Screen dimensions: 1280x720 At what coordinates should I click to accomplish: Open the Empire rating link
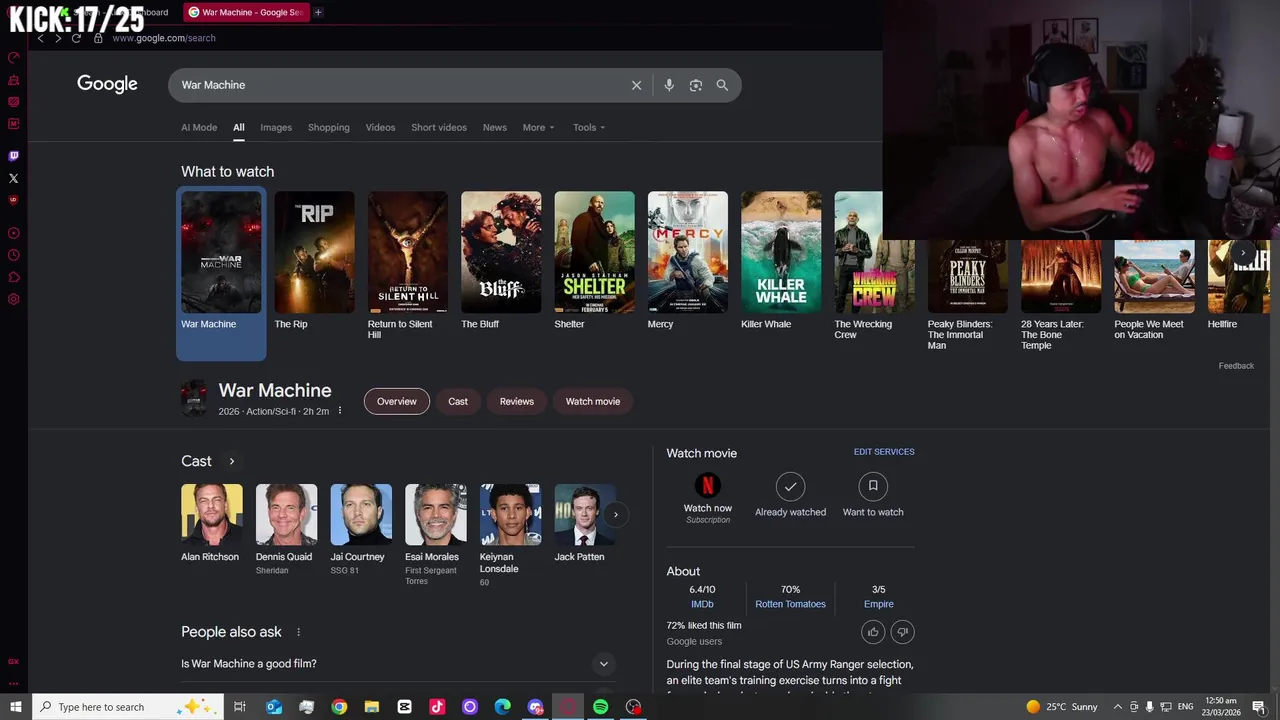(x=879, y=604)
